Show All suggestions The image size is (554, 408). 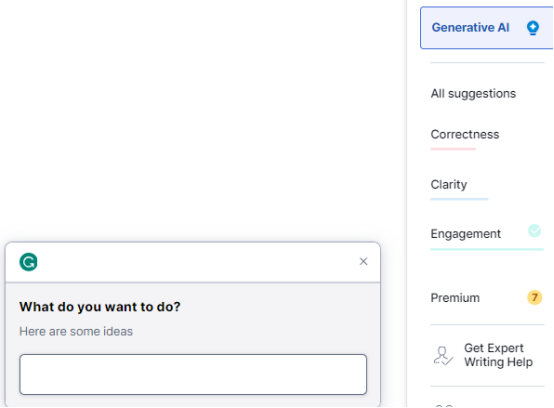[x=473, y=94]
